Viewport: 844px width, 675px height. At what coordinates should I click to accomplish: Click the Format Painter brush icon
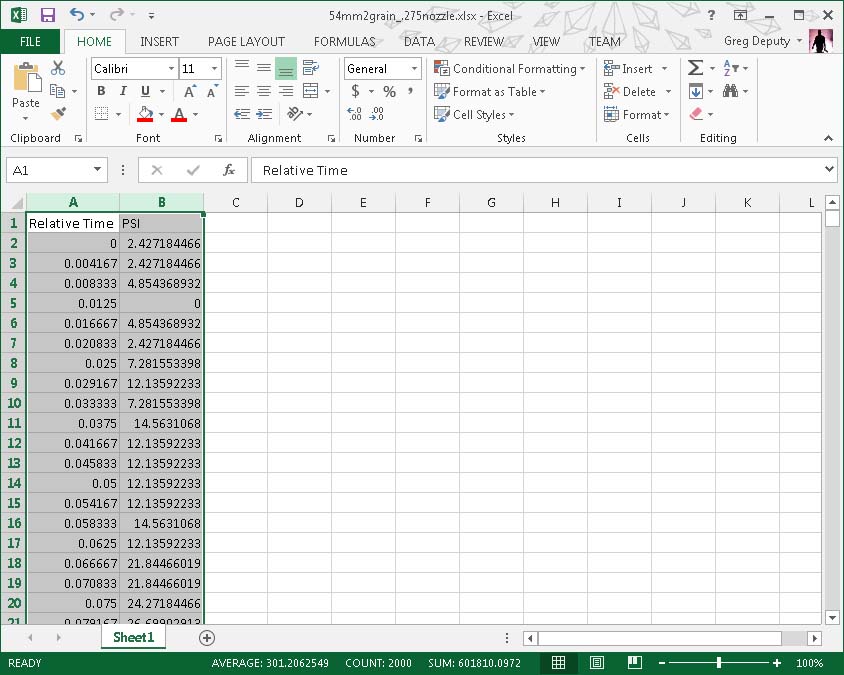pos(58,114)
